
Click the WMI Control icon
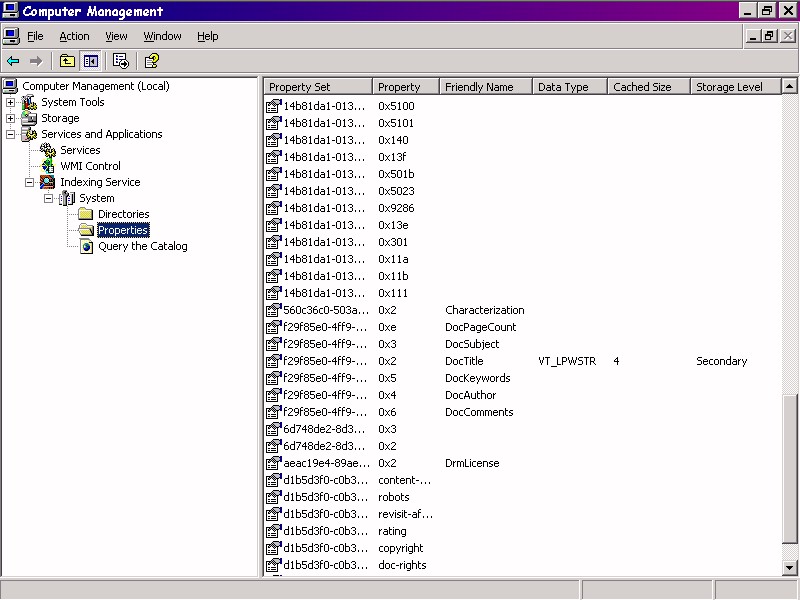[48, 166]
